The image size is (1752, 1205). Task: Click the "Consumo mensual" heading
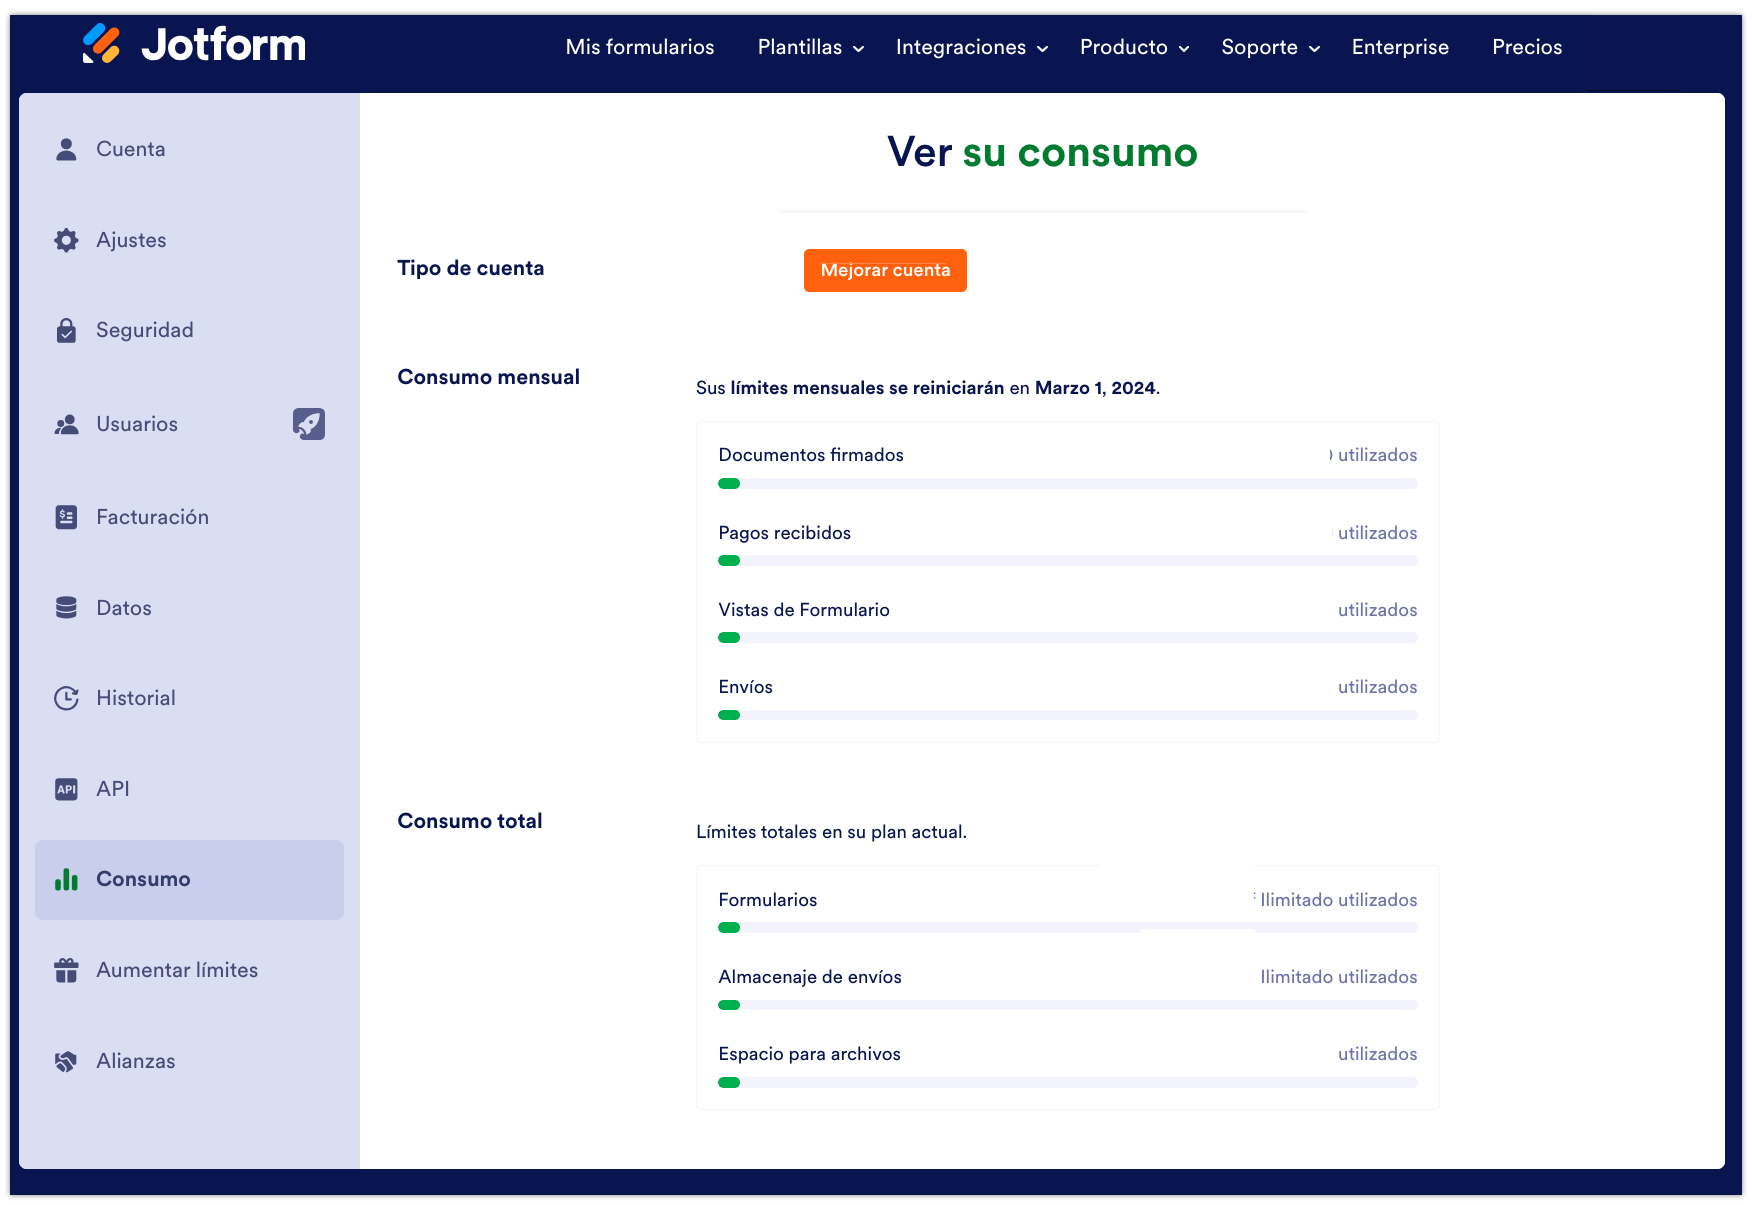coord(489,377)
